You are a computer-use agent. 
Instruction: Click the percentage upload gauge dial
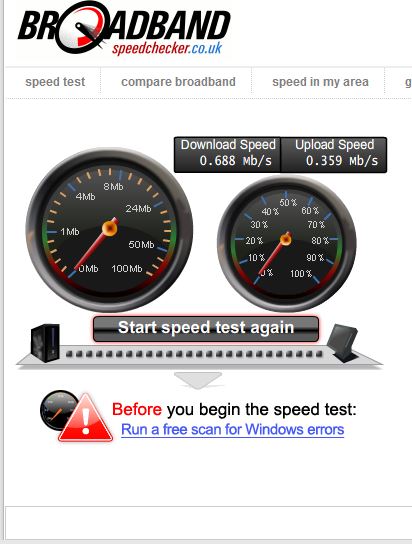286,243
